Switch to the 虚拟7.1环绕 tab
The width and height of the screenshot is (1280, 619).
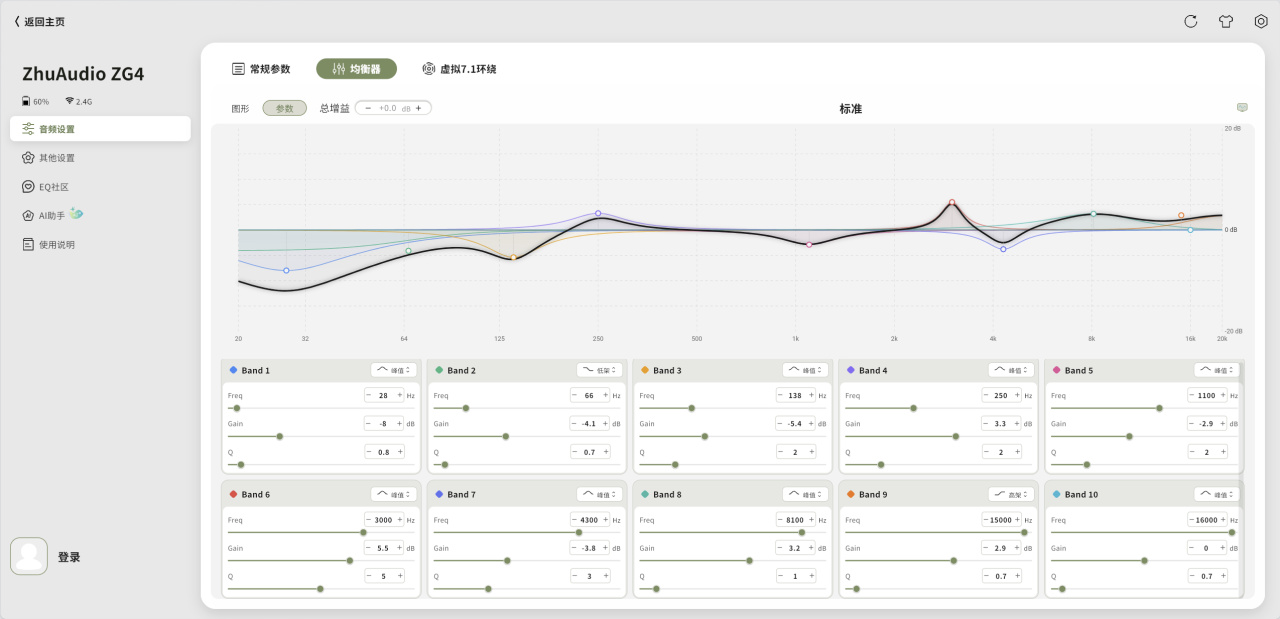pos(459,69)
